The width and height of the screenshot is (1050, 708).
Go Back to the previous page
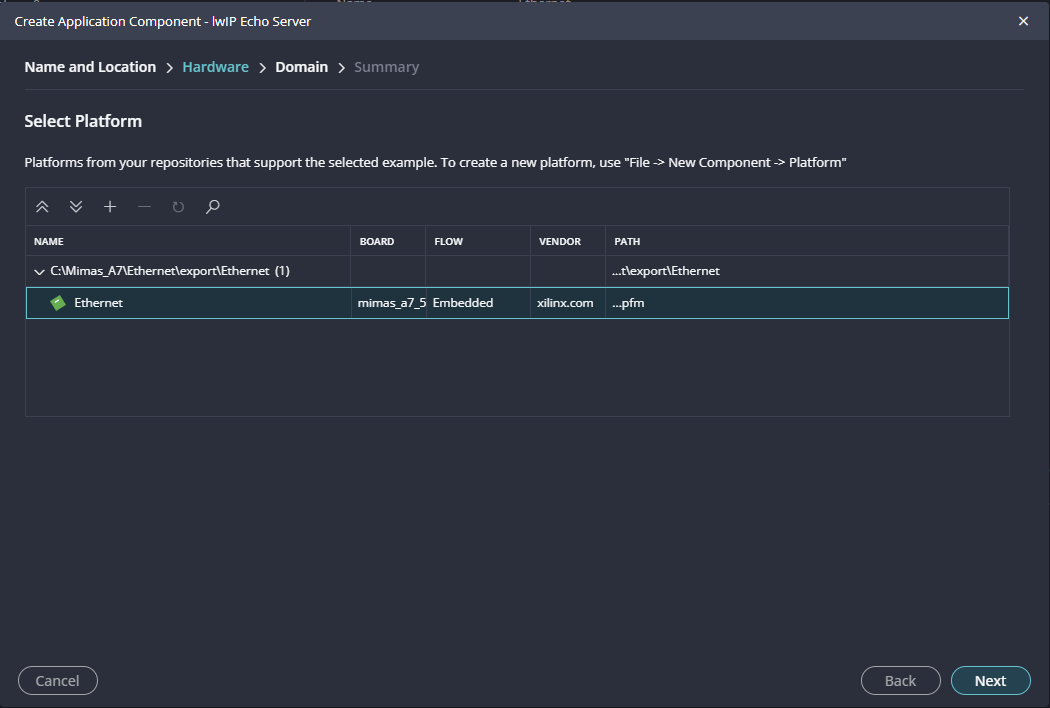tap(900, 680)
